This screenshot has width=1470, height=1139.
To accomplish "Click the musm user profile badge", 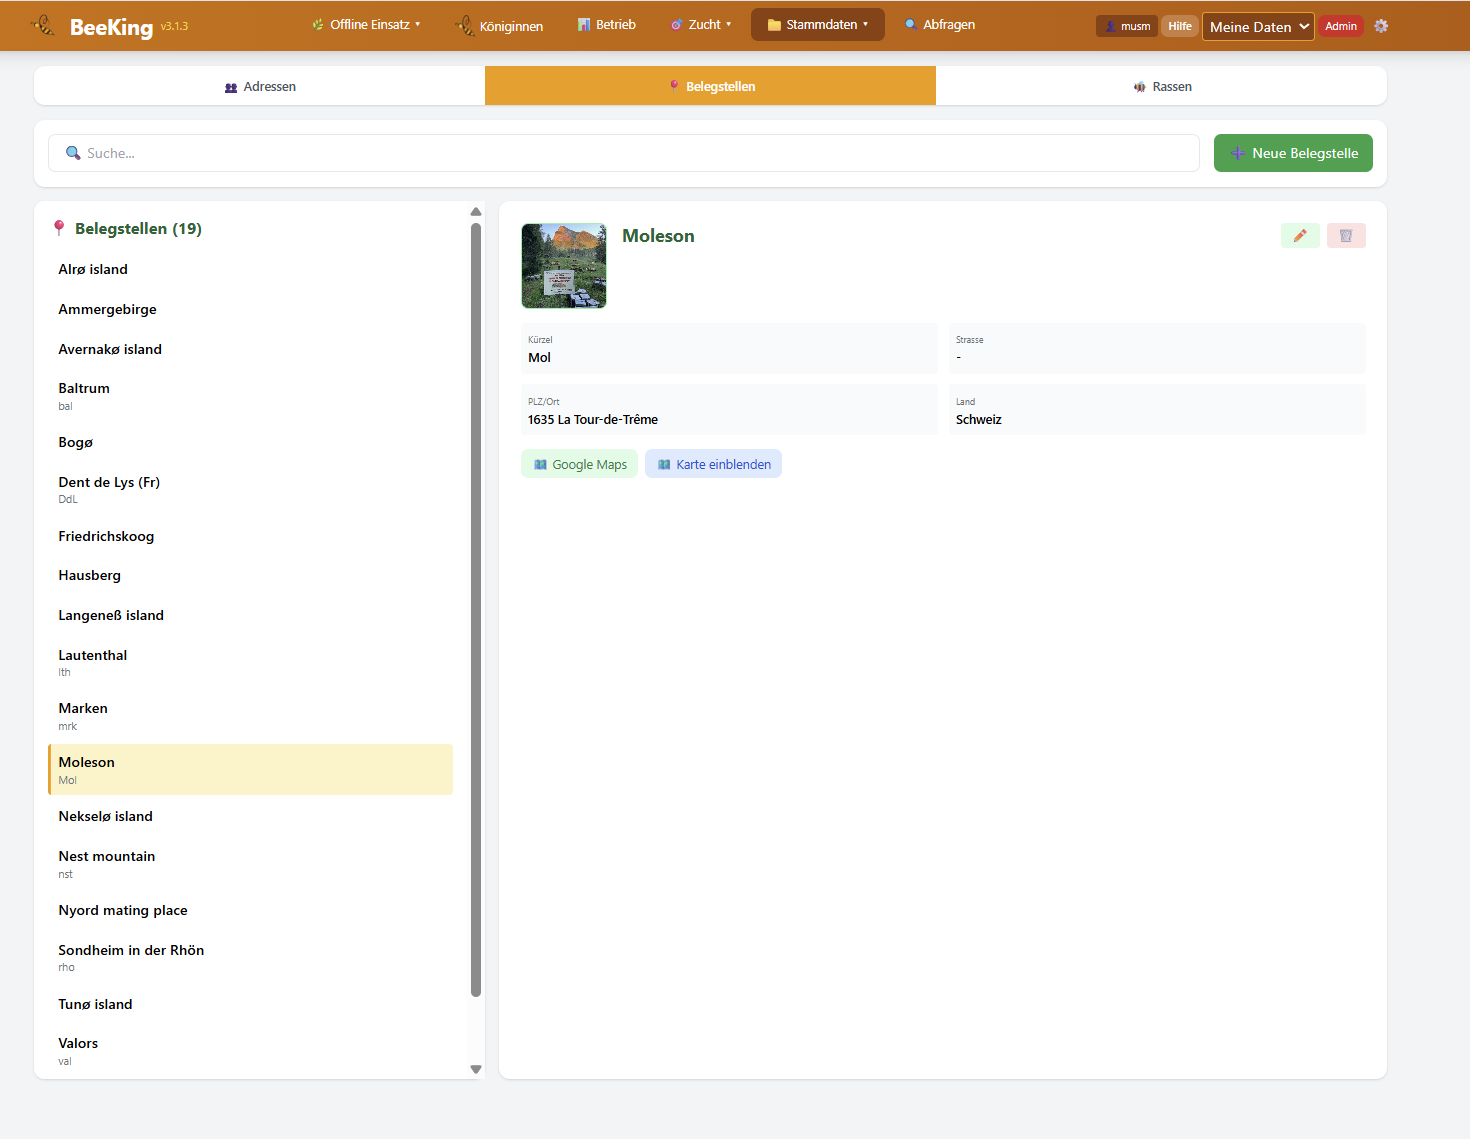I will tap(1127, 26).
